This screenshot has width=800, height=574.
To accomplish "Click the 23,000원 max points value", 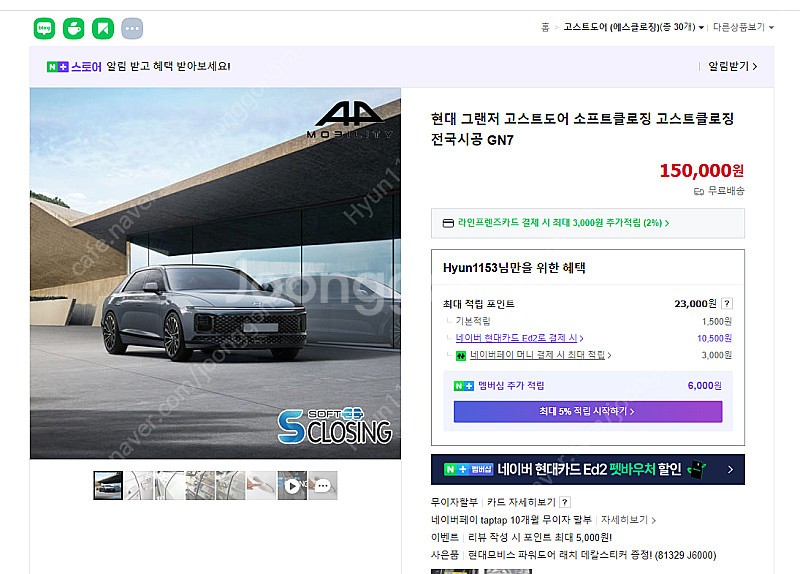I will click(x=695, y=304).
